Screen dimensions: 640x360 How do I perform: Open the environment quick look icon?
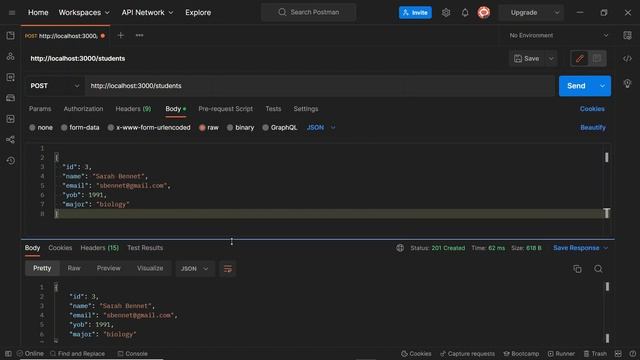(x=627, y=36)
